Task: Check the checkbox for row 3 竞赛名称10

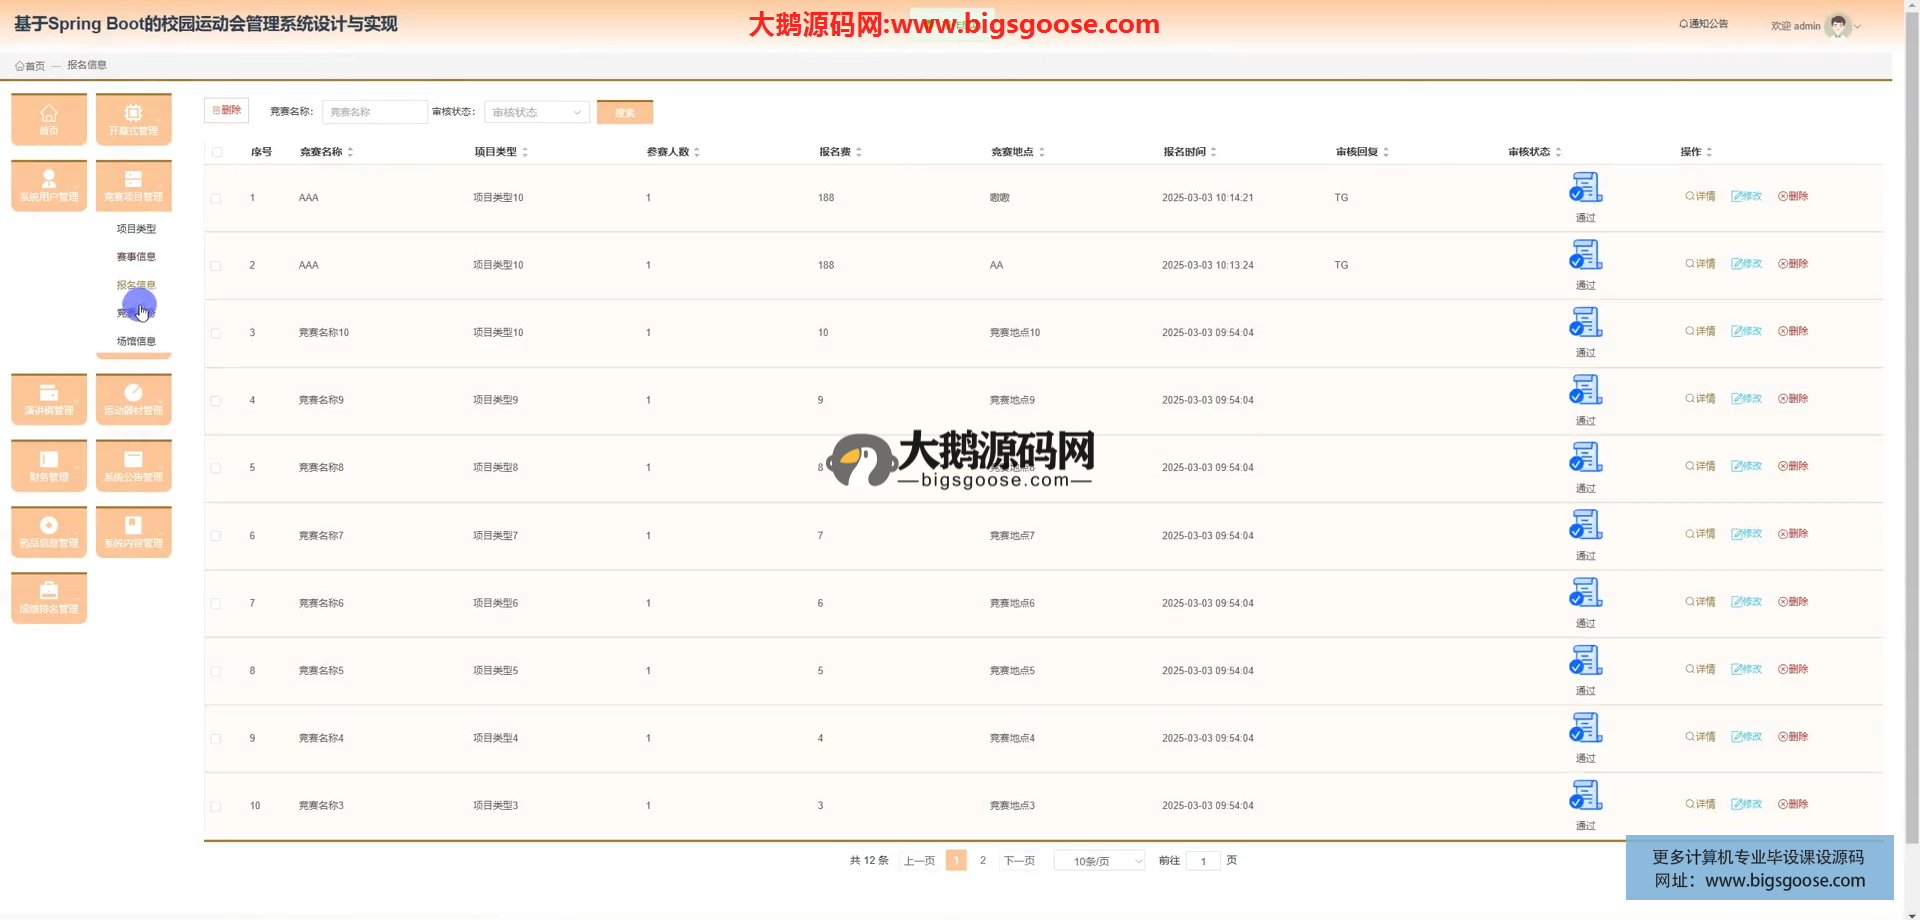Action: pos(216,333)
